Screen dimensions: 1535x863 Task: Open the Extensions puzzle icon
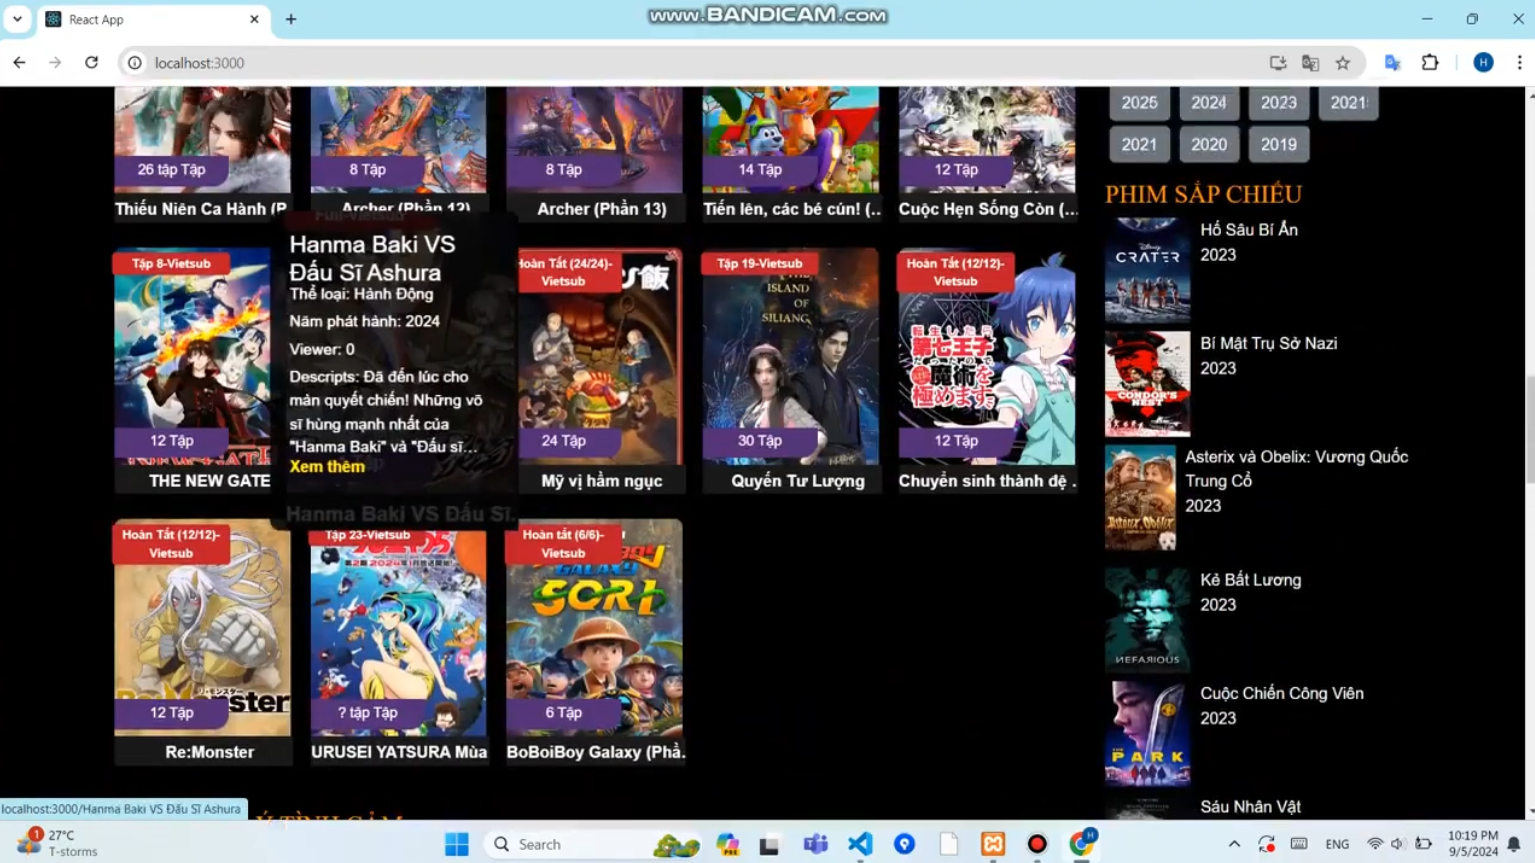coord(1430,63)
